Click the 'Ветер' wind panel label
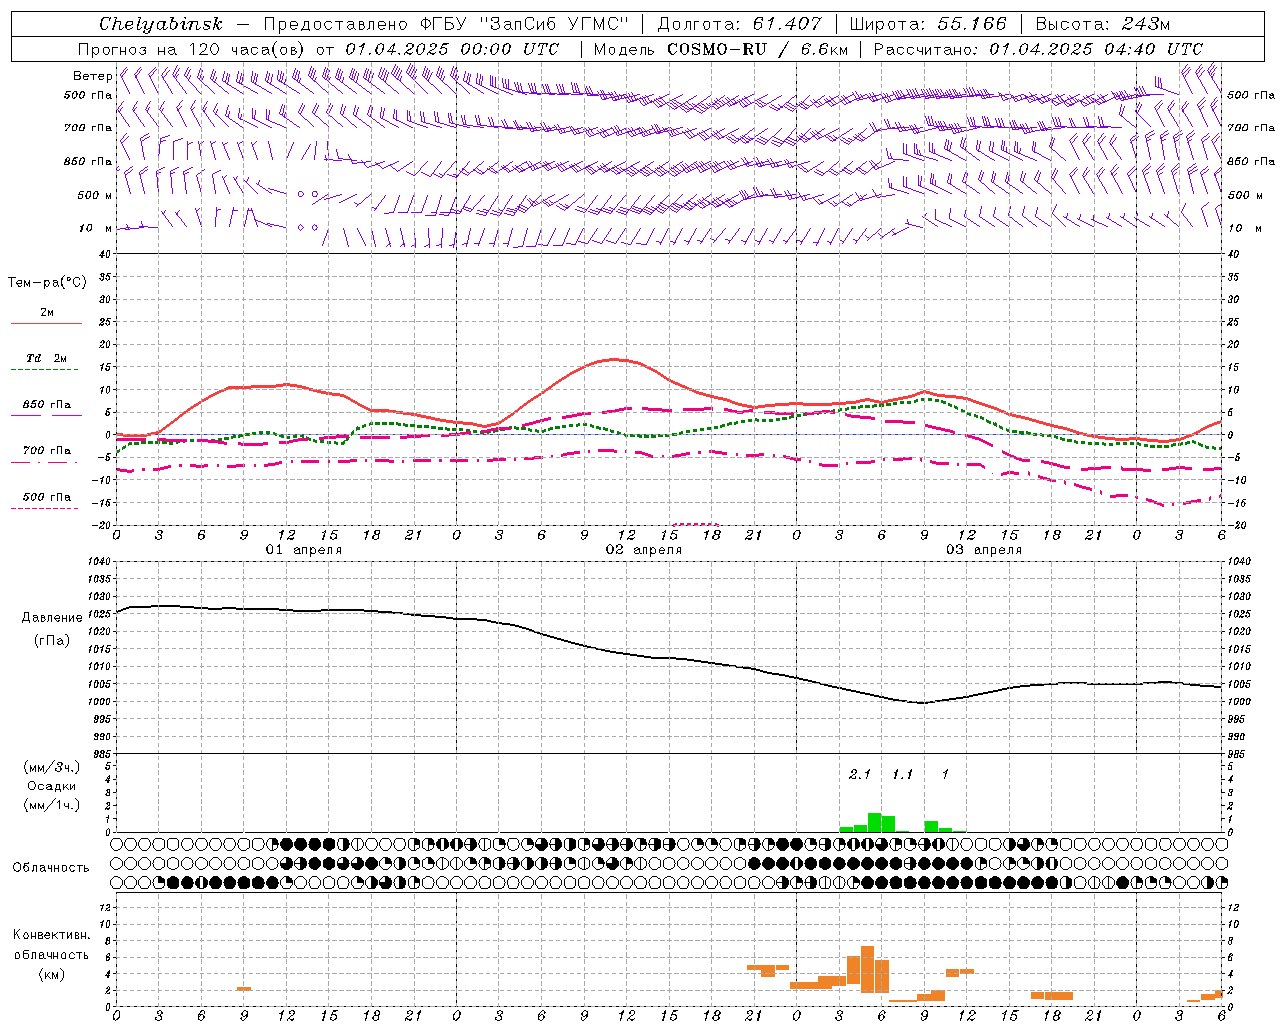1280x1024 pixels. point(92,76)
